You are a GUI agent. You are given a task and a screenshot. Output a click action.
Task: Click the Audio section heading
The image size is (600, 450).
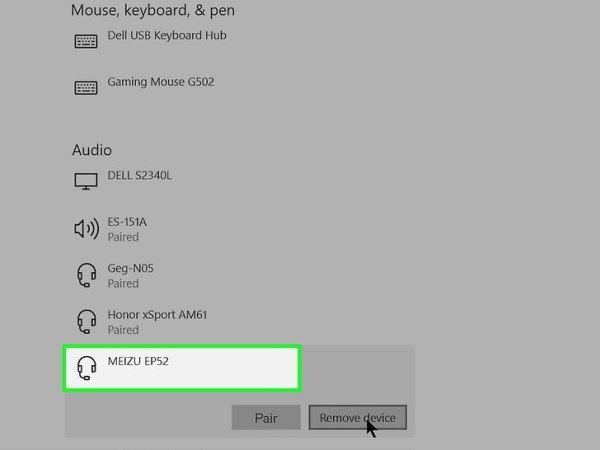click(92, 150)
